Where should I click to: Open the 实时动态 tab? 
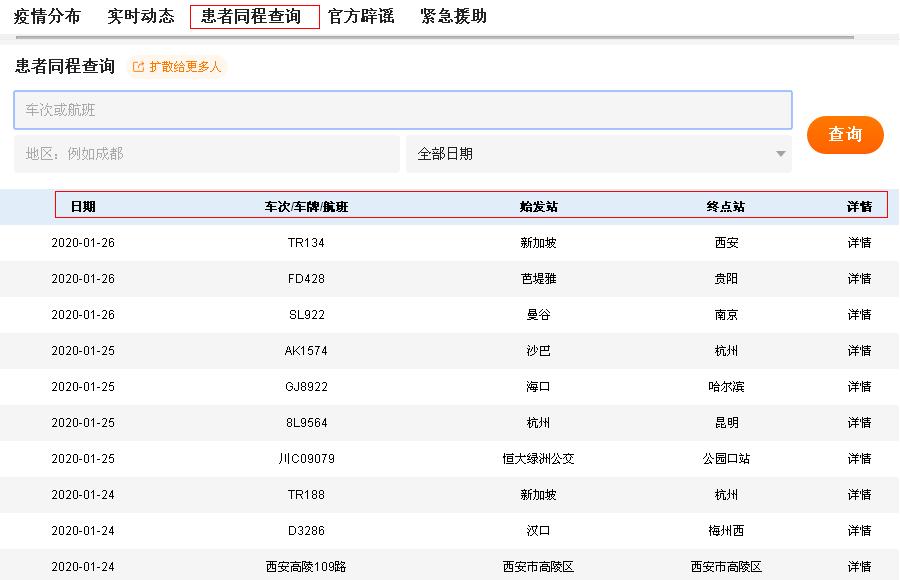(139, 16)
